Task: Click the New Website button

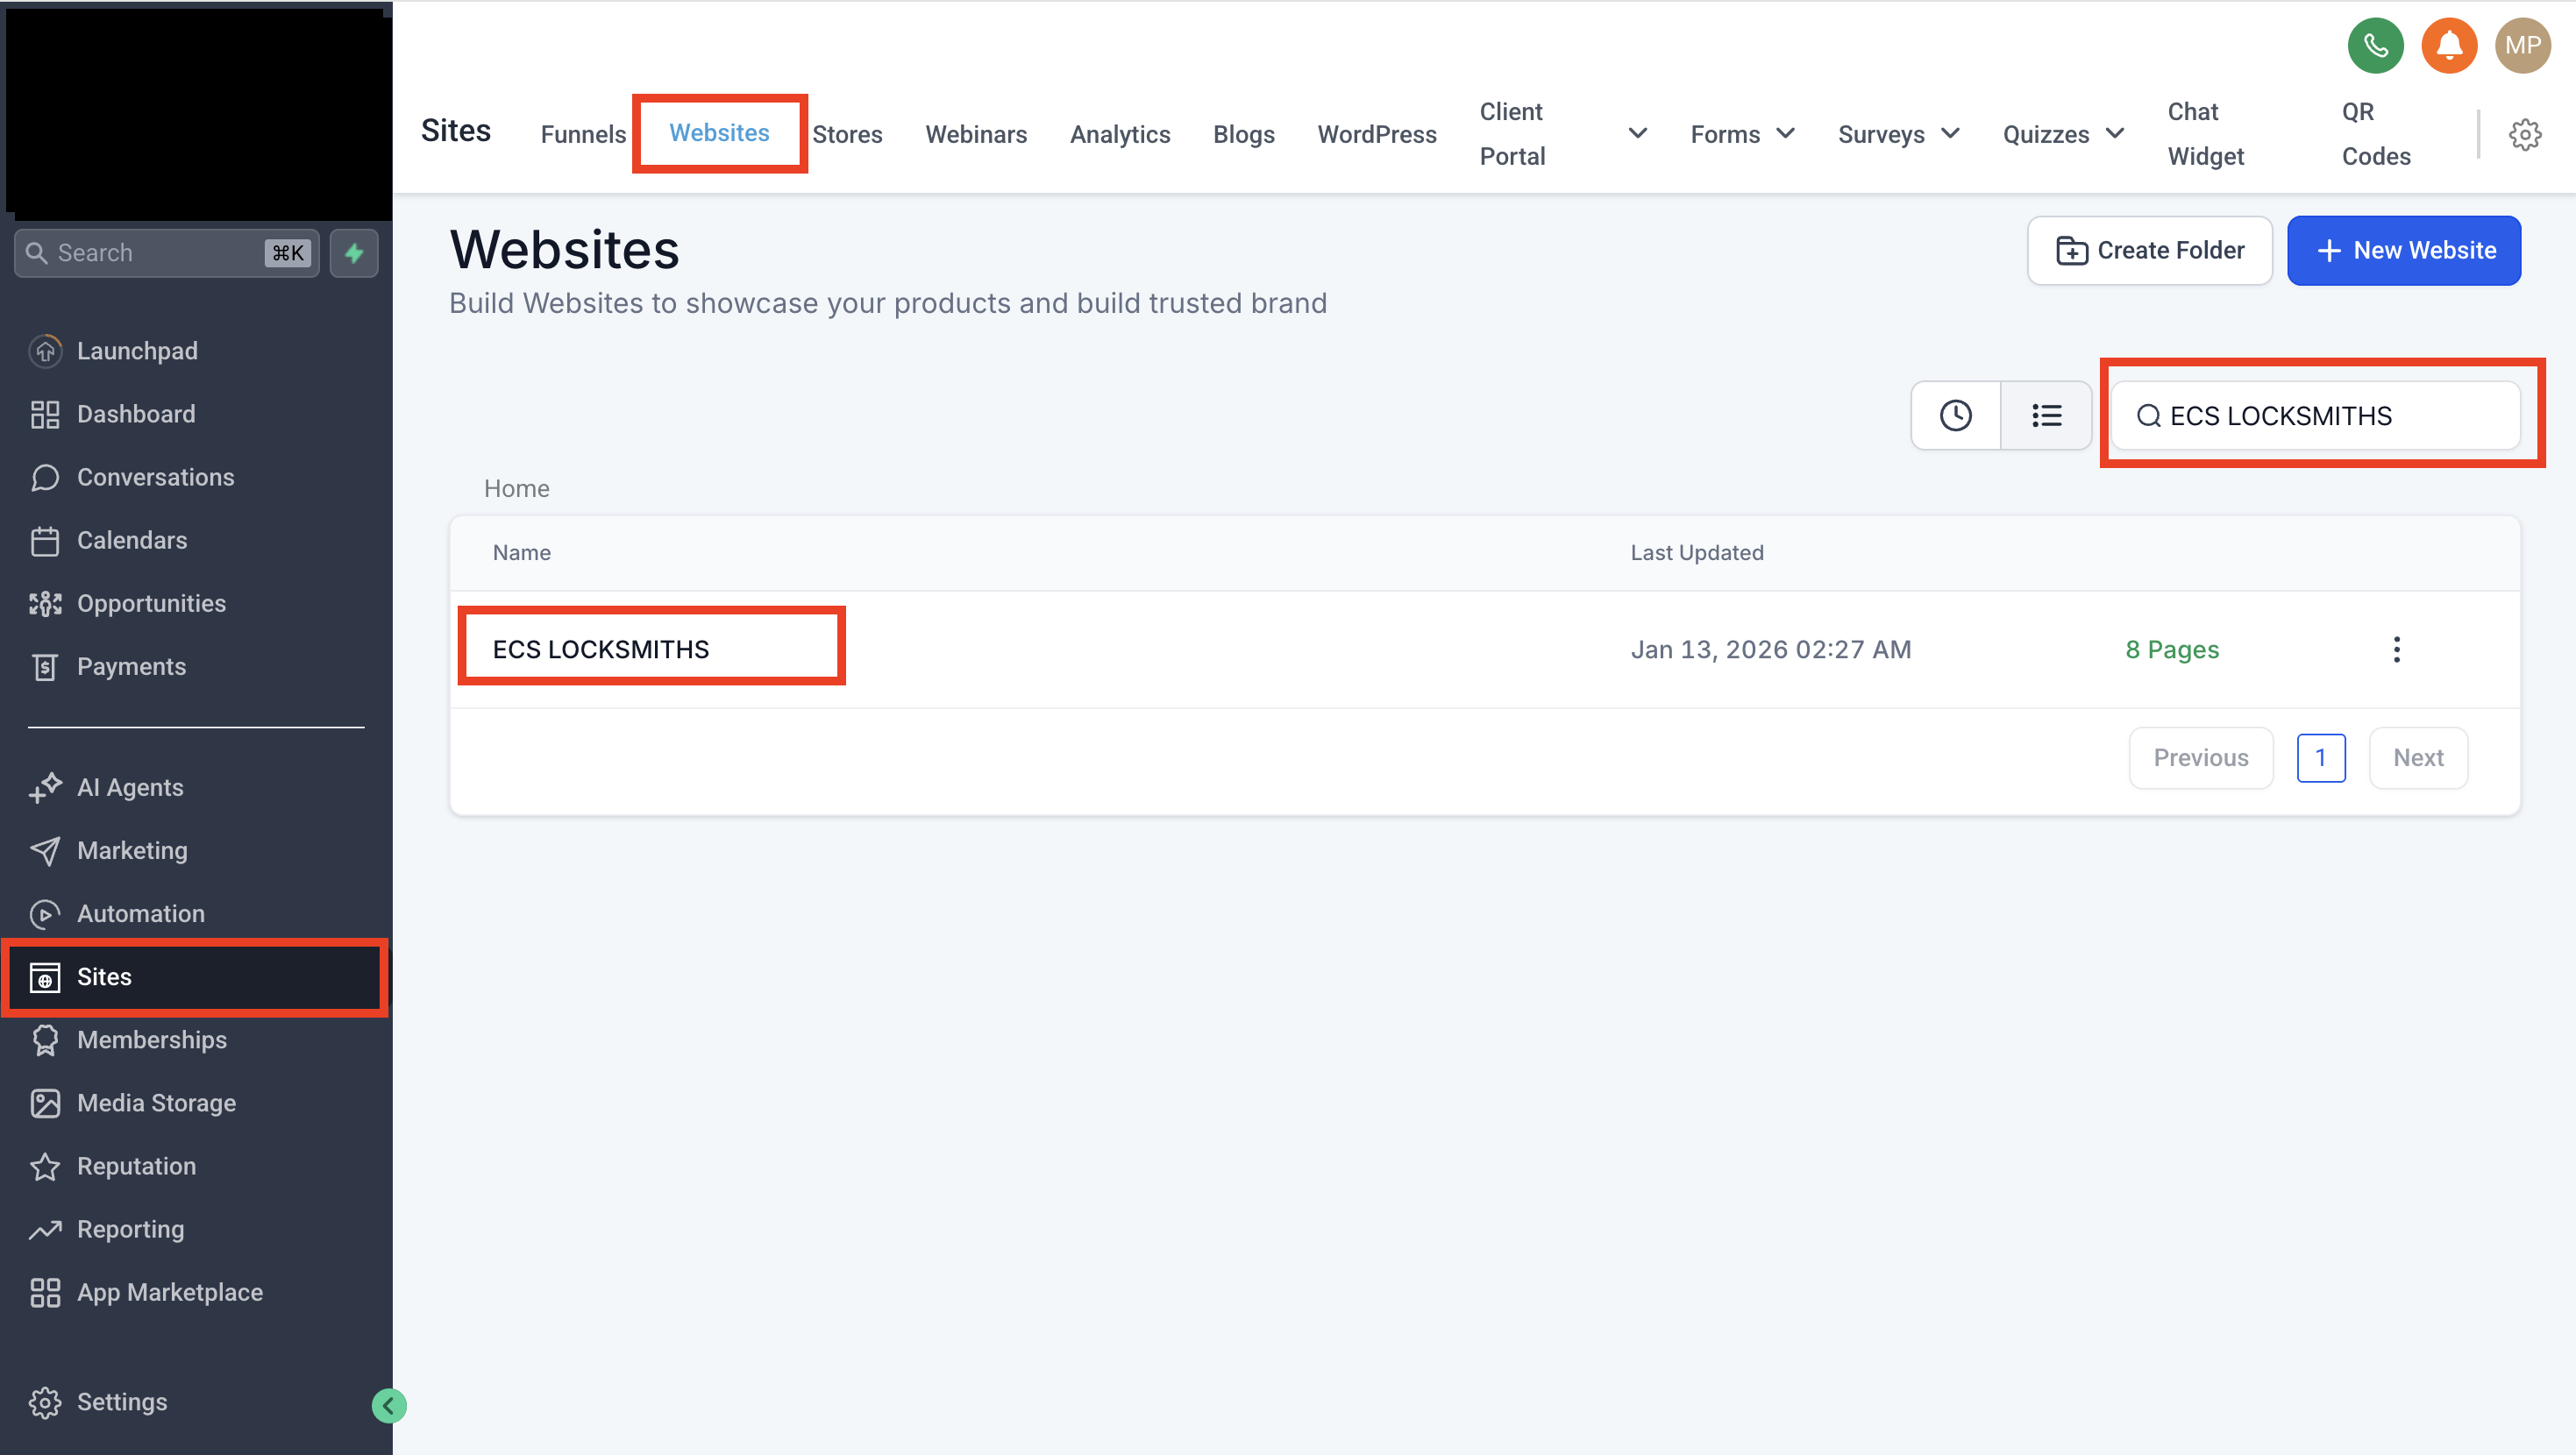Action: 2404,250
